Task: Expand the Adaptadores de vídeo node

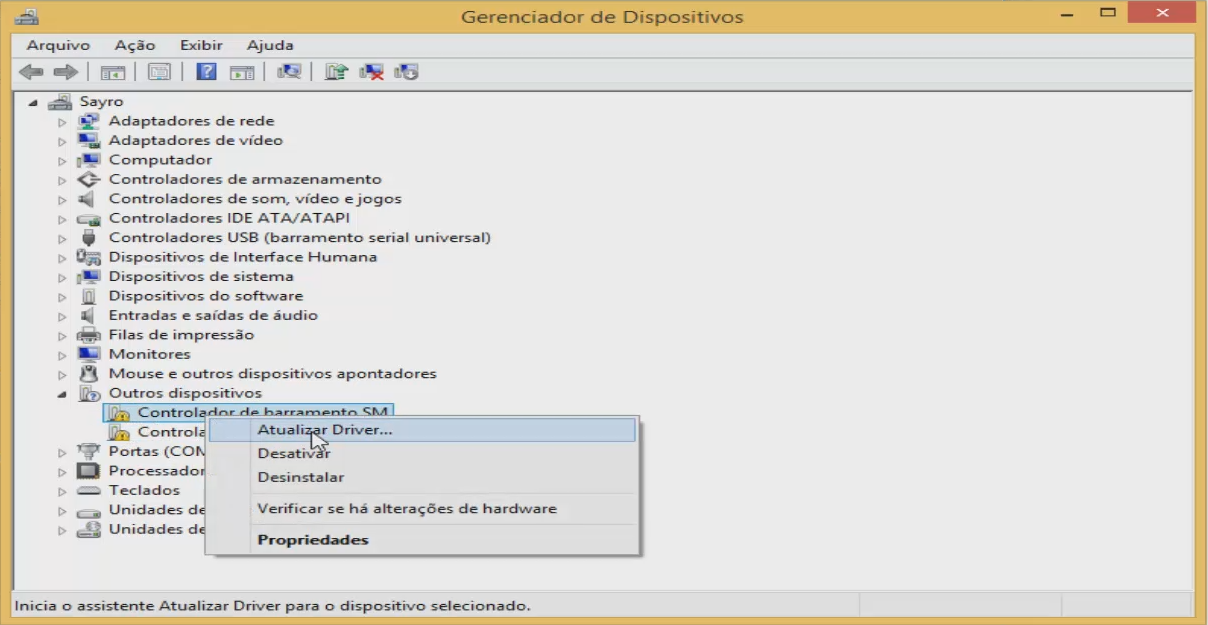Action: (x=62, y=141)
